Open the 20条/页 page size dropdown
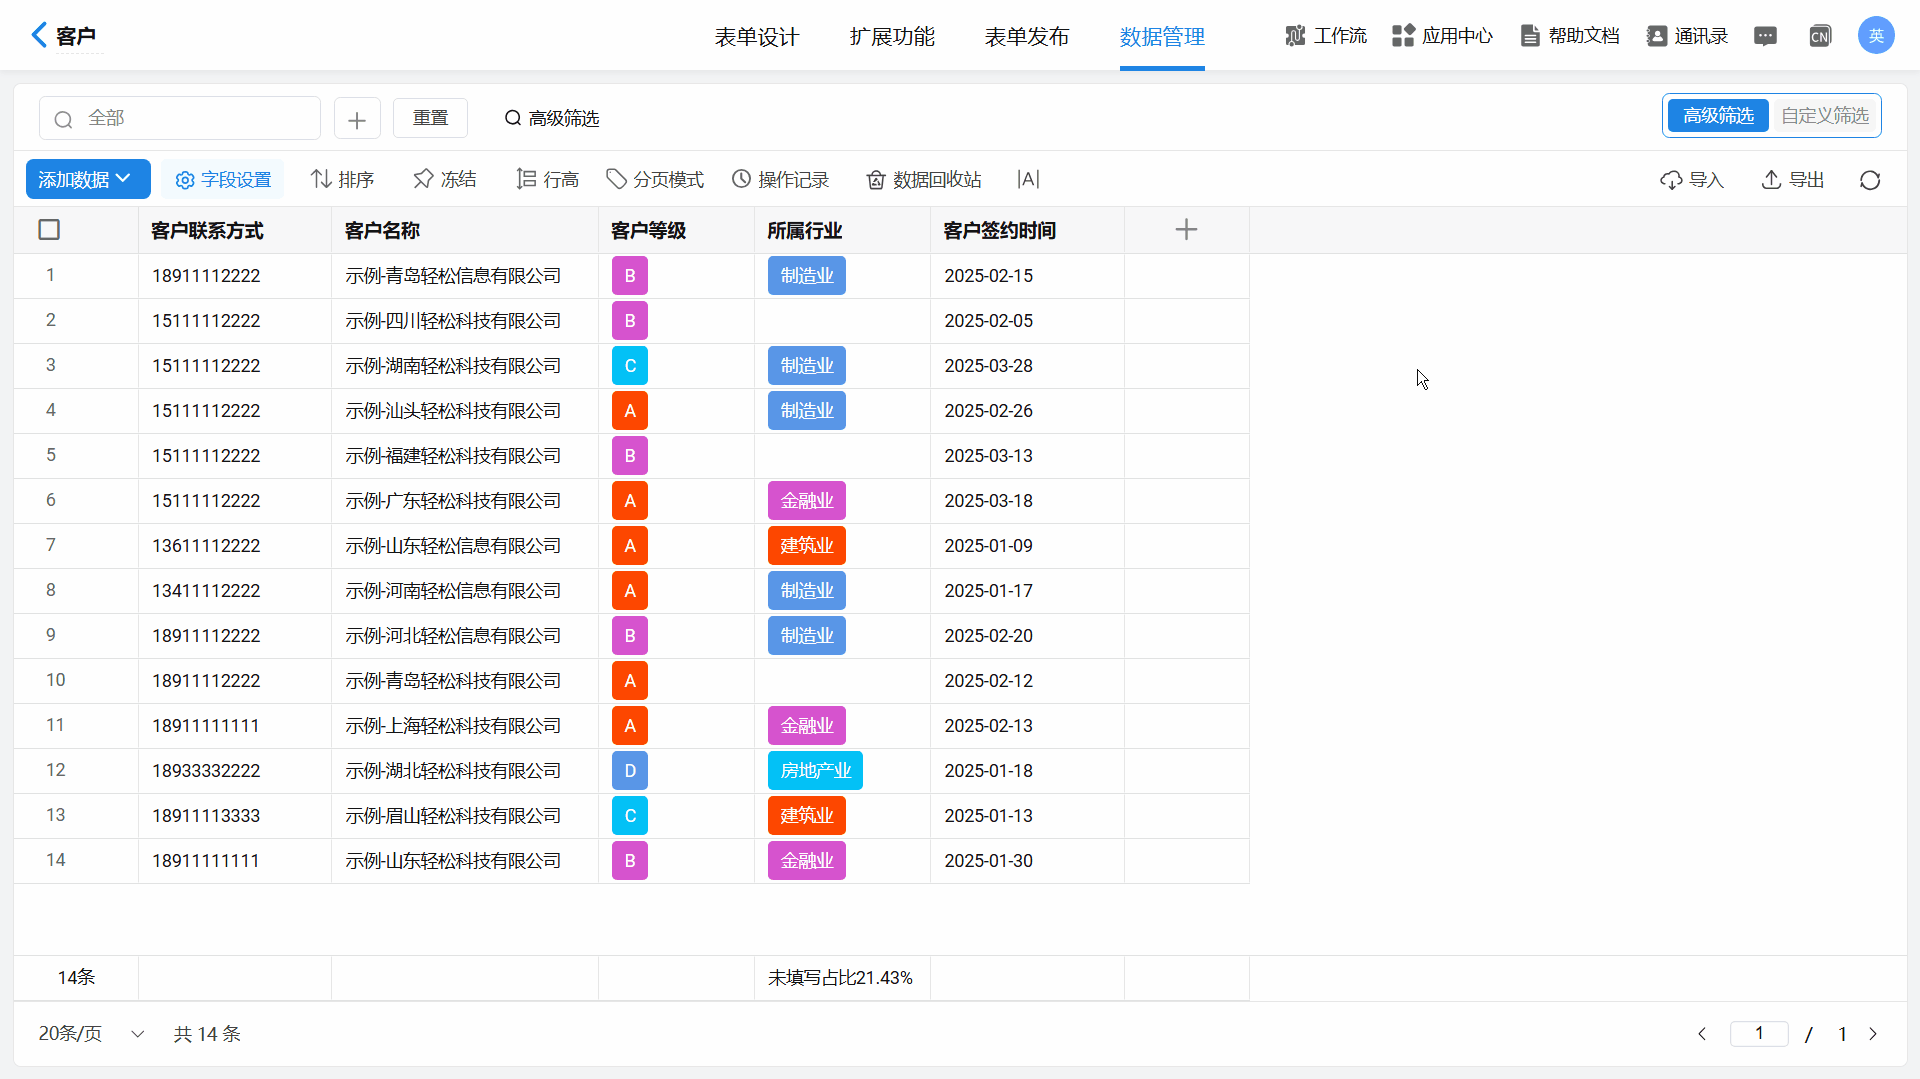Image resolution: width=1920 pixels, height=1079 pixels. (x=91, y=1034)
